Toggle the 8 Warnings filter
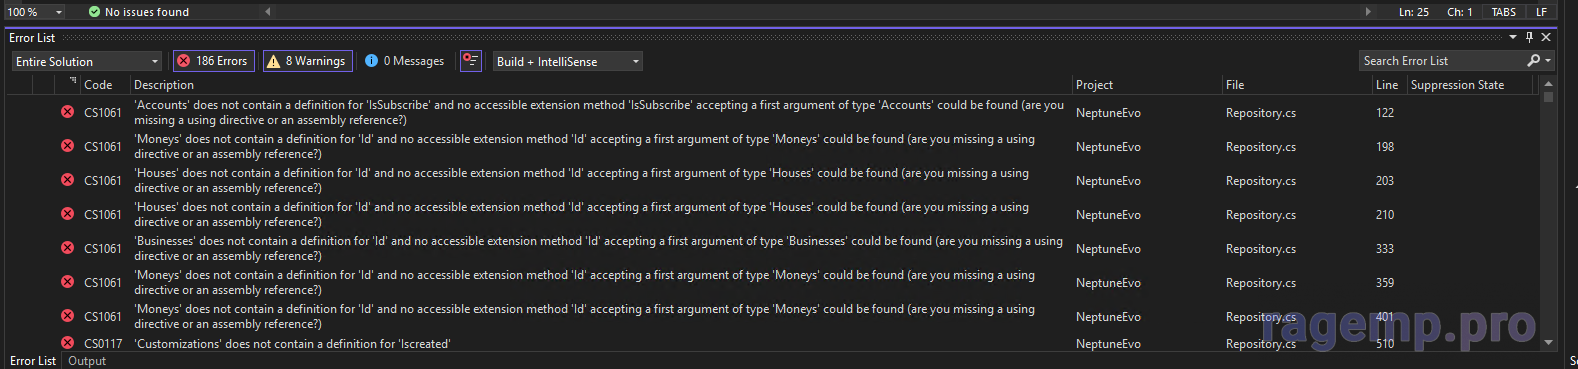Image resolution: width=1578 pixels, height=369 pixels. tap(306, 61)
